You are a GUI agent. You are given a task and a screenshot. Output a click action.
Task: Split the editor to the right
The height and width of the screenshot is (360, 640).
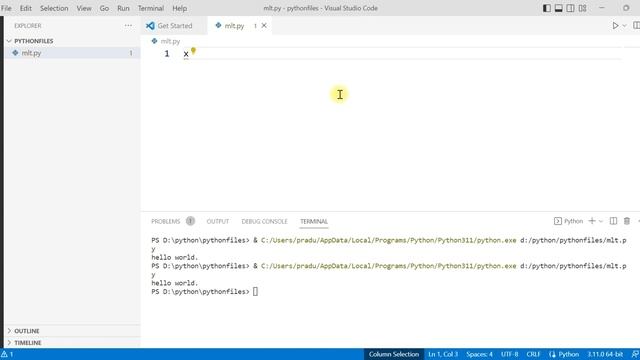click(x=636, y=25)
